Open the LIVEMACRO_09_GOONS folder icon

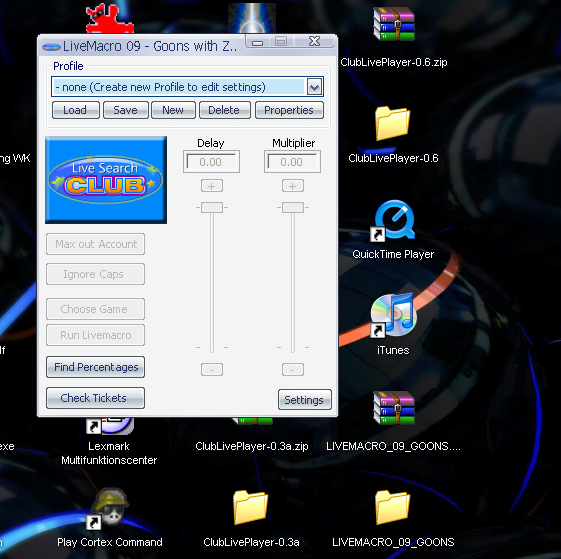(392, 507)
